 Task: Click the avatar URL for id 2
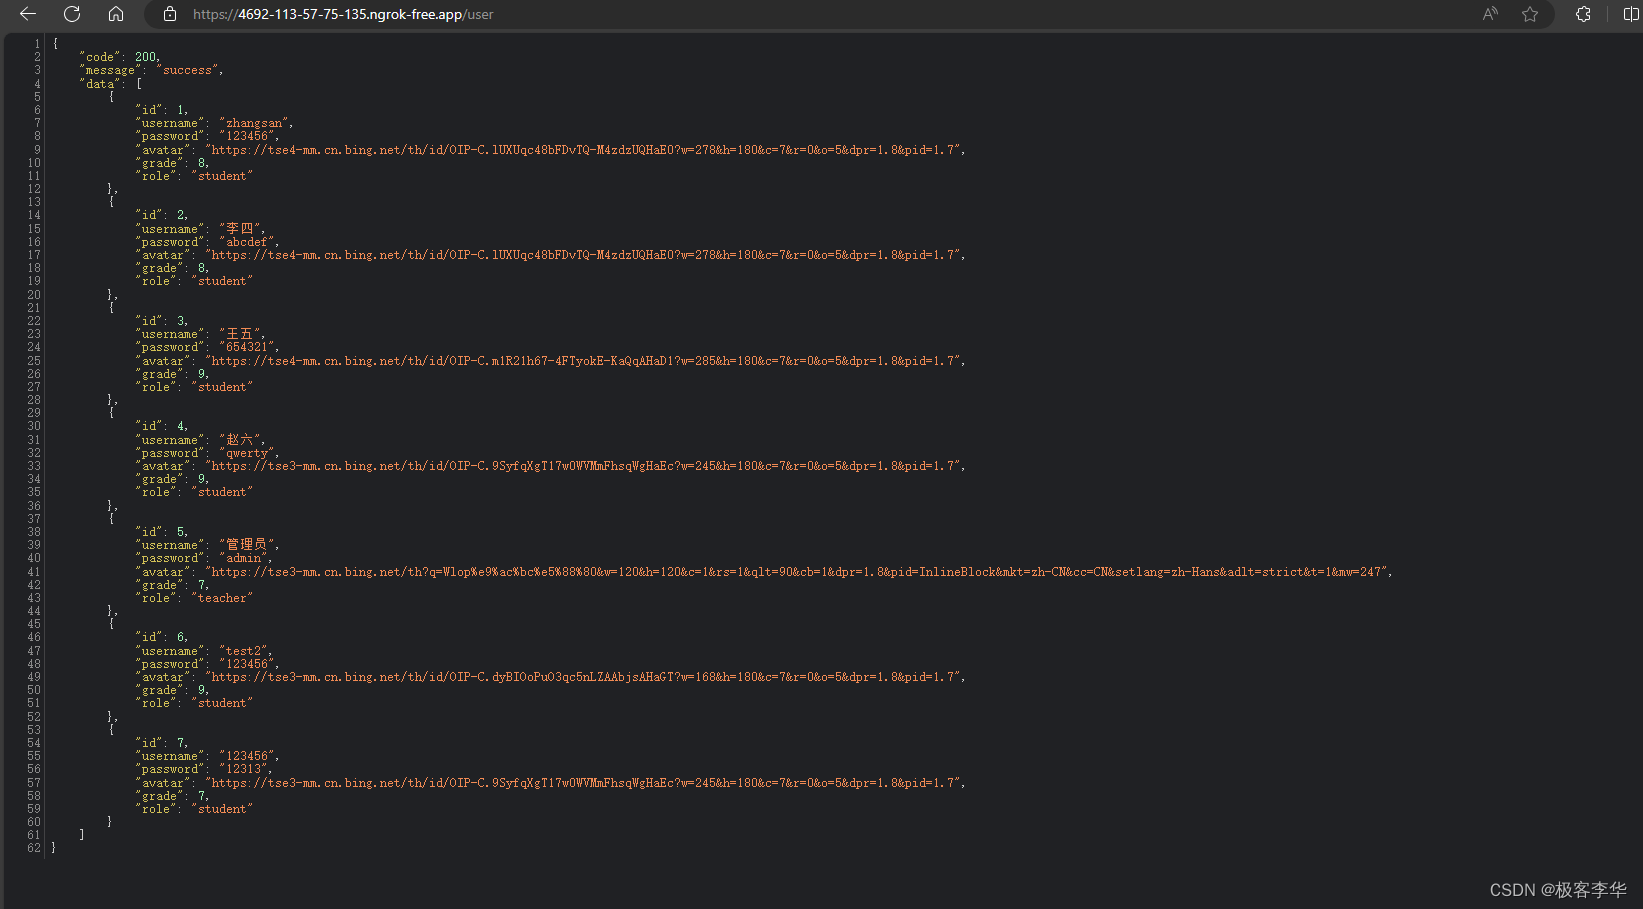coord(583,255)
